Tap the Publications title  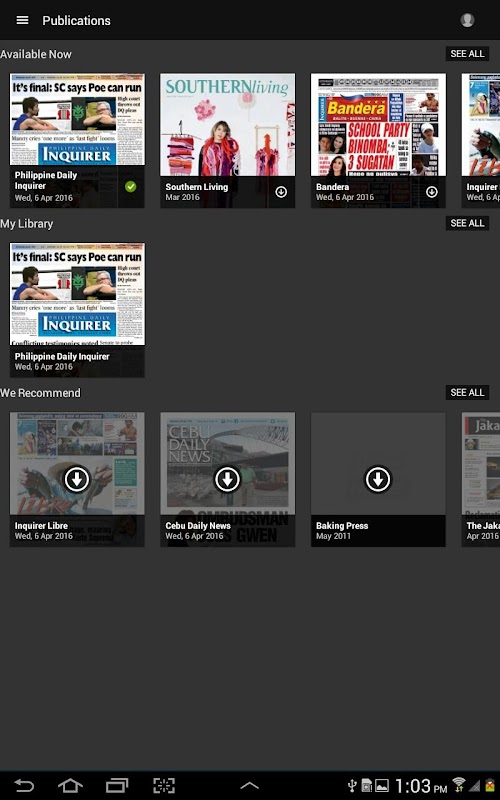(x=77, y=20)
